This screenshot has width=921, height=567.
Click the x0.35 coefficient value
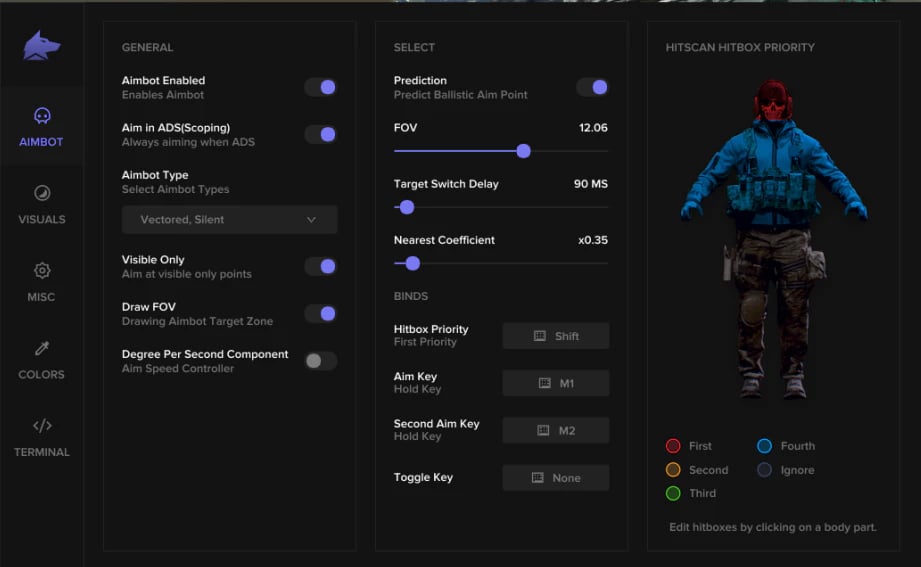click(593, 240)
